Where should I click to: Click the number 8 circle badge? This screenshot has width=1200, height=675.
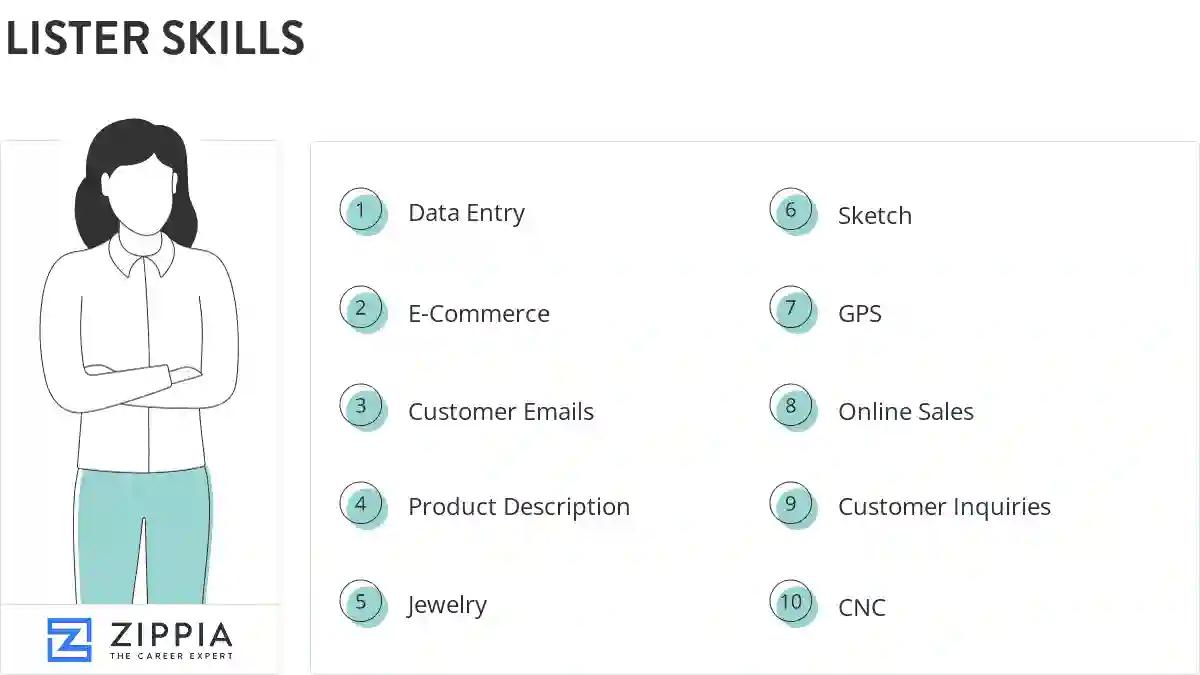791,407
